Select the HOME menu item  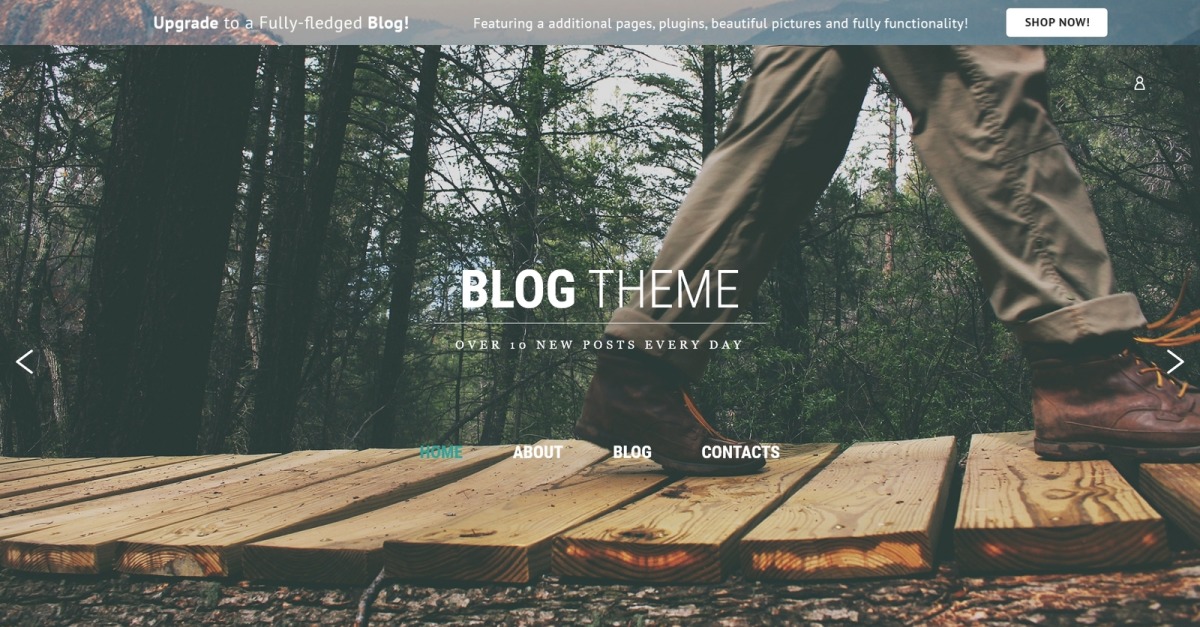(x=441, y=452)
